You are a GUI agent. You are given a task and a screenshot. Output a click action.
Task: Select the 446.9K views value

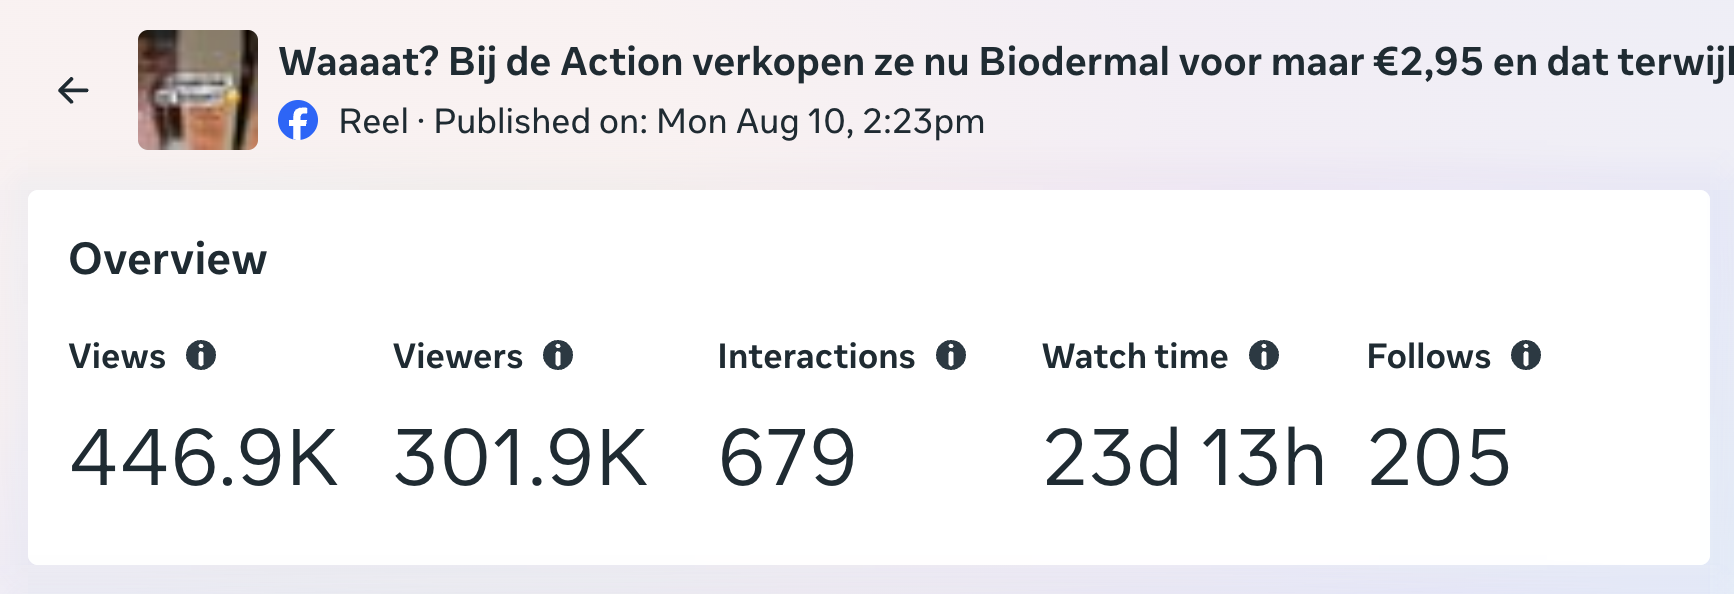(204, 458)
